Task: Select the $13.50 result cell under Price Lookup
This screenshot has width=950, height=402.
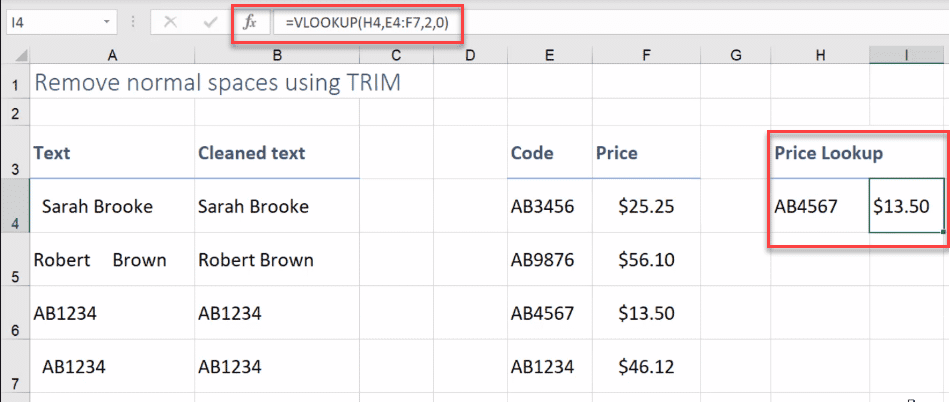Action: [x=906, y=206]
